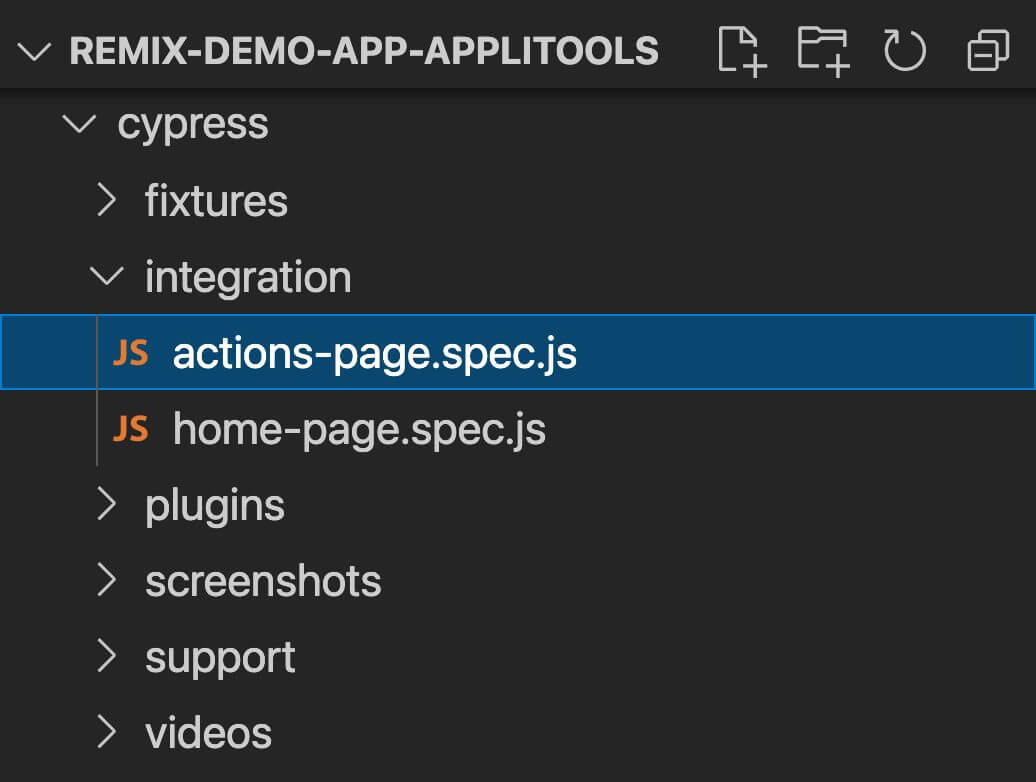Collapse the REMIX-DEMO-APP-APPLITOOLS section chevron
The width and height of the screenshot is (1036, 782).
coord(35,50)
